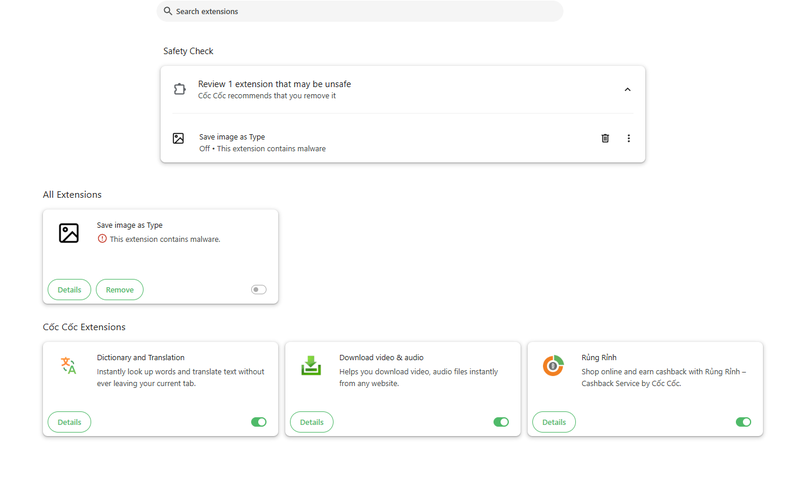Delete unsafe extension via trash icon
Screen dimensions: 800x482
(605, 138)
